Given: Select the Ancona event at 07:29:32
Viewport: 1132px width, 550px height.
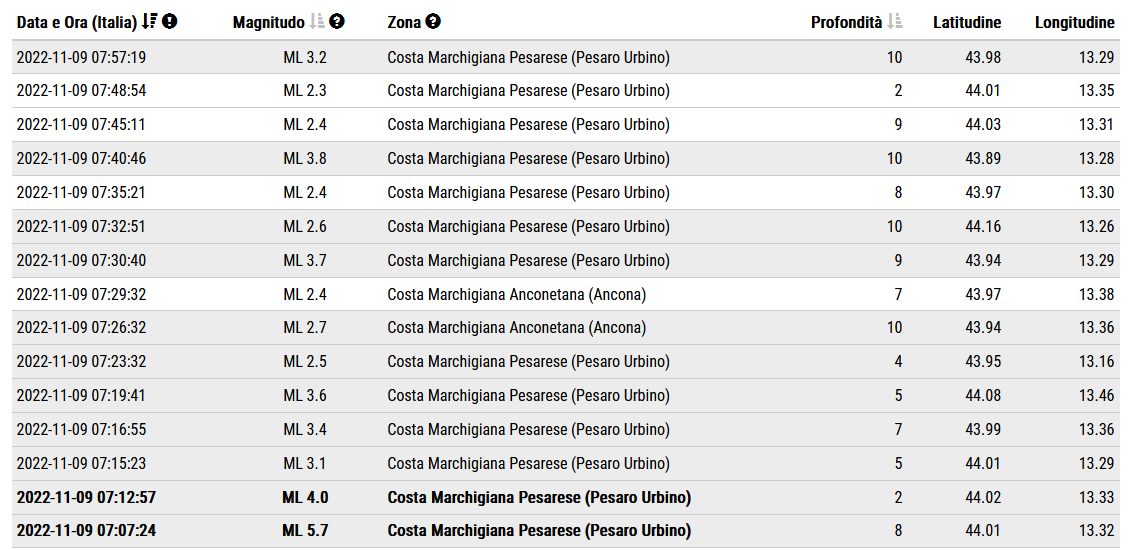Looking at the screenshot, I should (x=566, y=294).
